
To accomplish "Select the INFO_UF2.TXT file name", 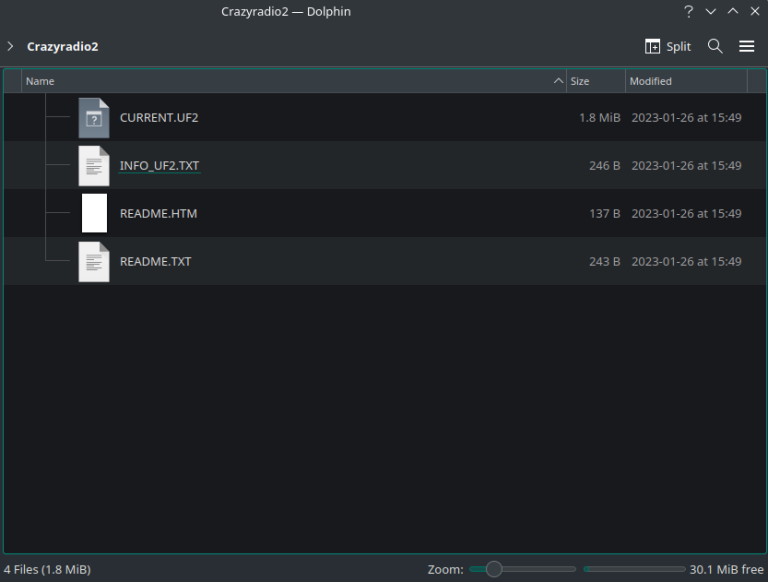I will [160, 166].
